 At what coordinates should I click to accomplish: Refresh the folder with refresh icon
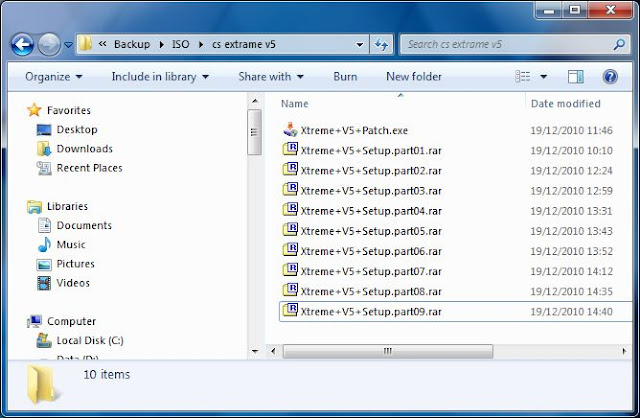point(381,44)
